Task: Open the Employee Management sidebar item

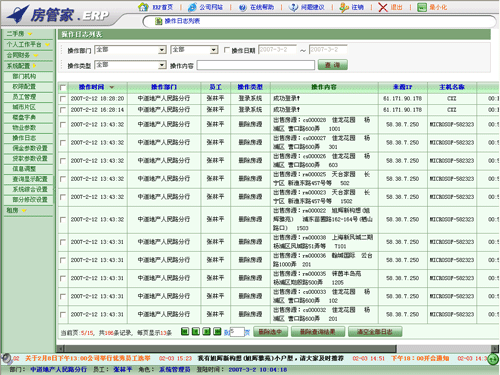Action: [24, 97]
